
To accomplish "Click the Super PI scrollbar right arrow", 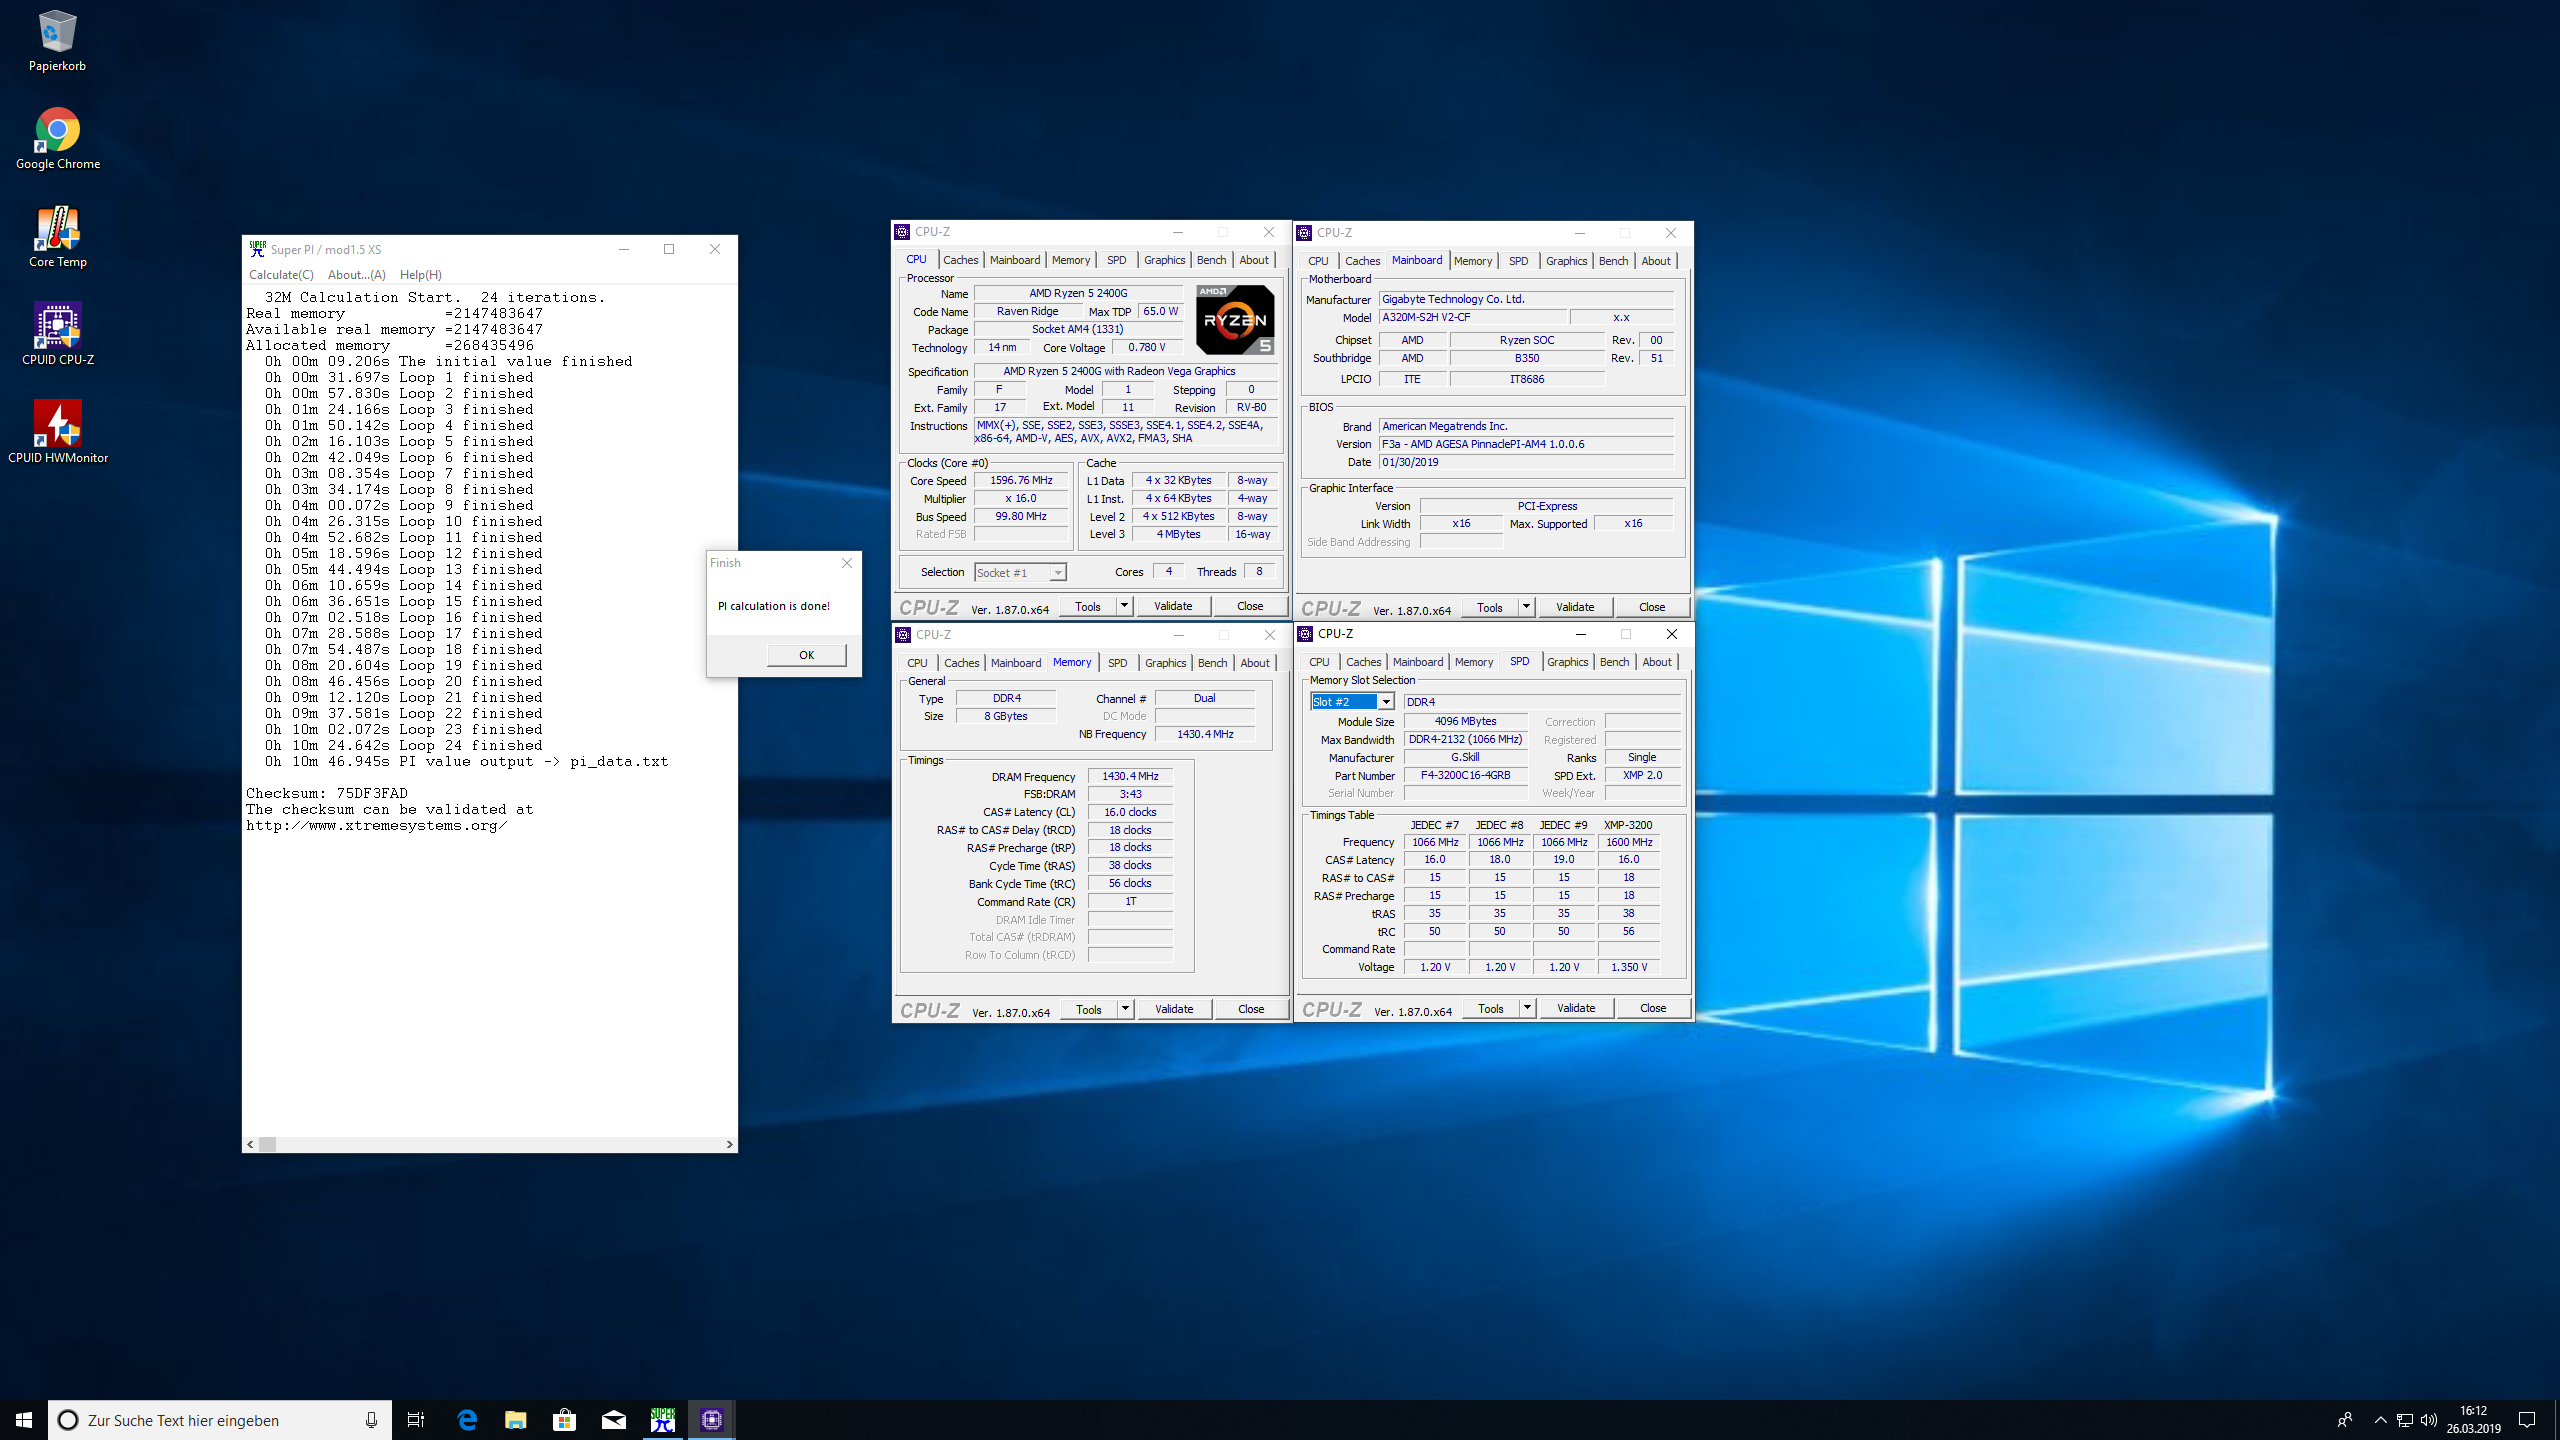I will [729, 1144].
